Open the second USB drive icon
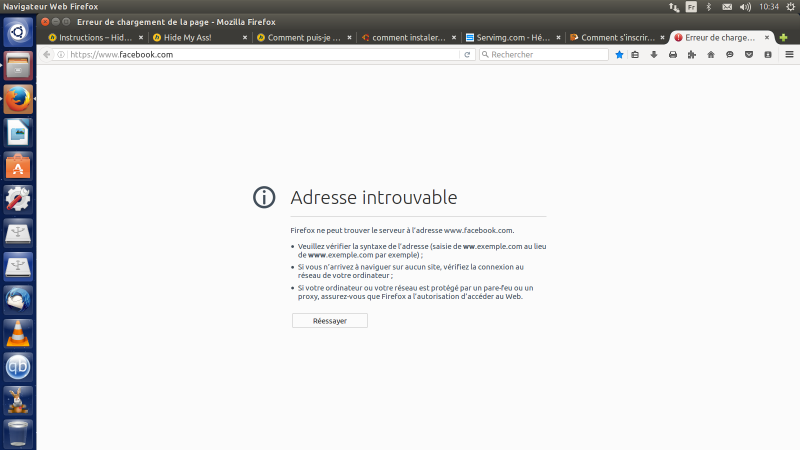800x450 pixels. 18,266
